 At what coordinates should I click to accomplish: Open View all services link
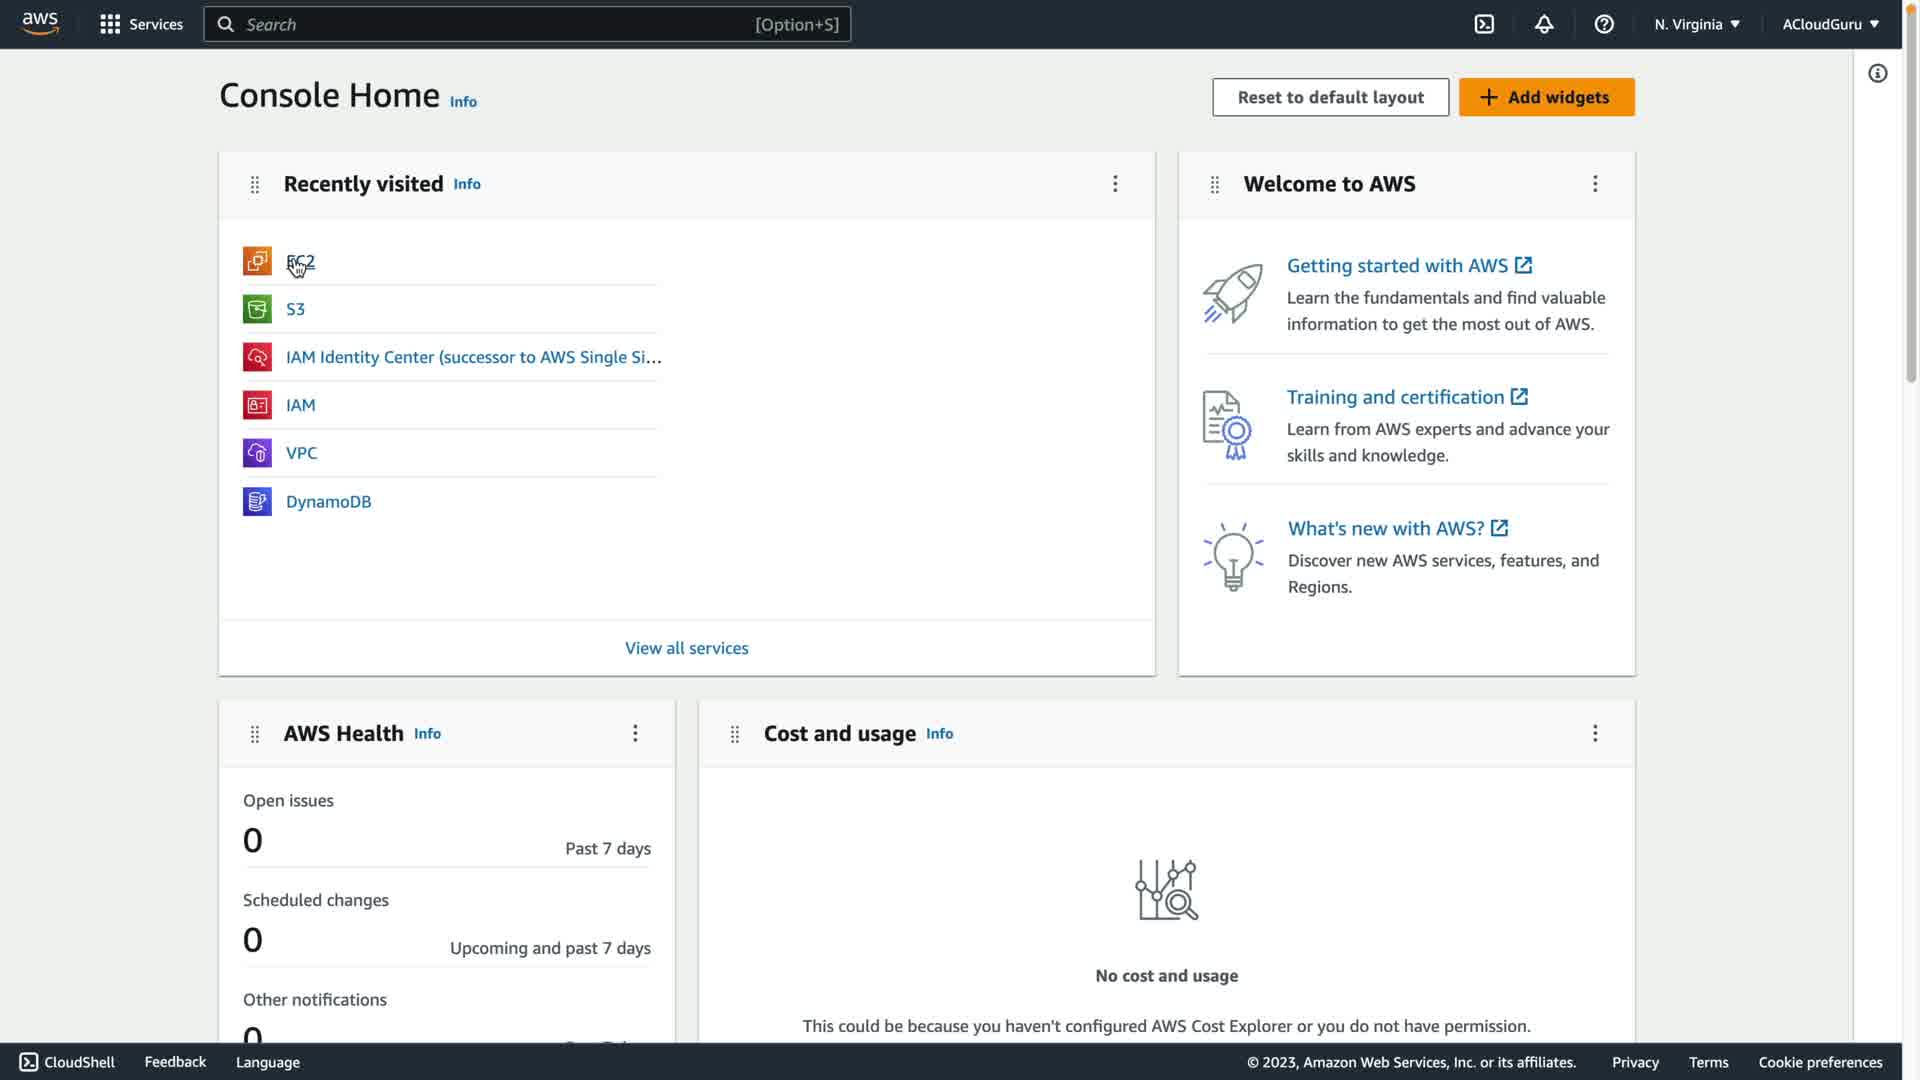click(686, 648)
